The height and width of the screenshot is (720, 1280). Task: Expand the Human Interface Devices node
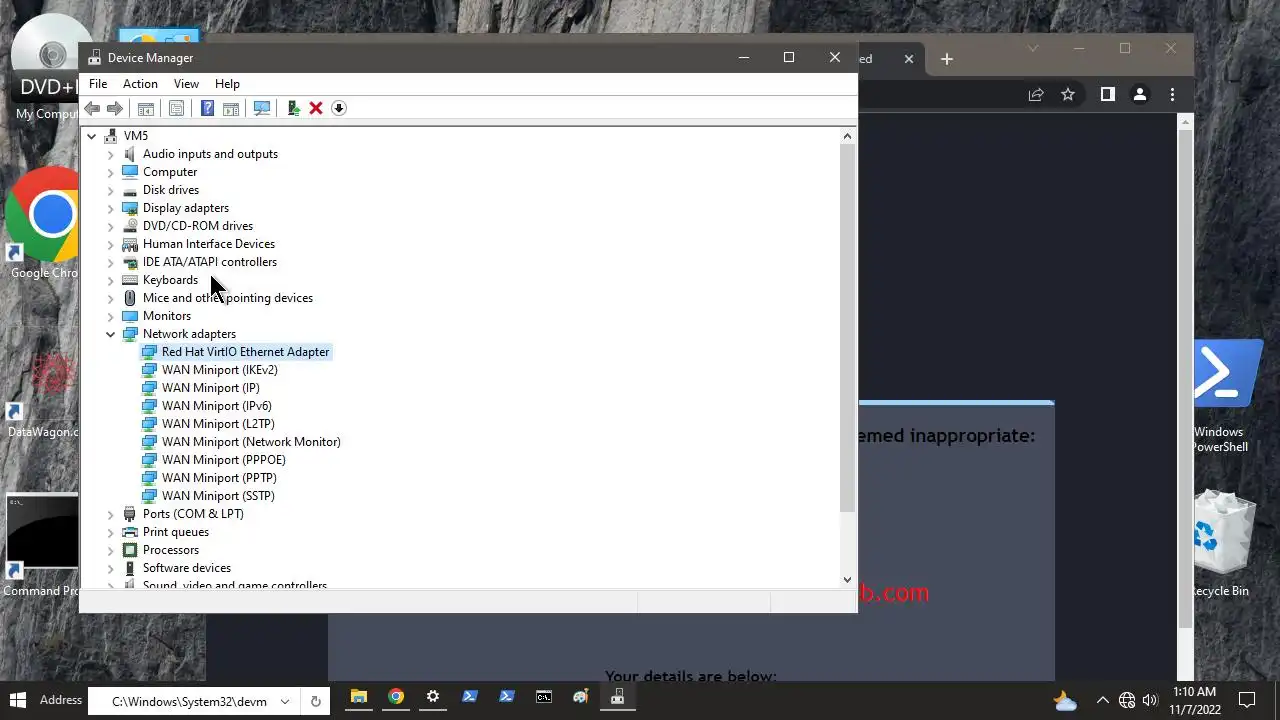coord(111,244)
